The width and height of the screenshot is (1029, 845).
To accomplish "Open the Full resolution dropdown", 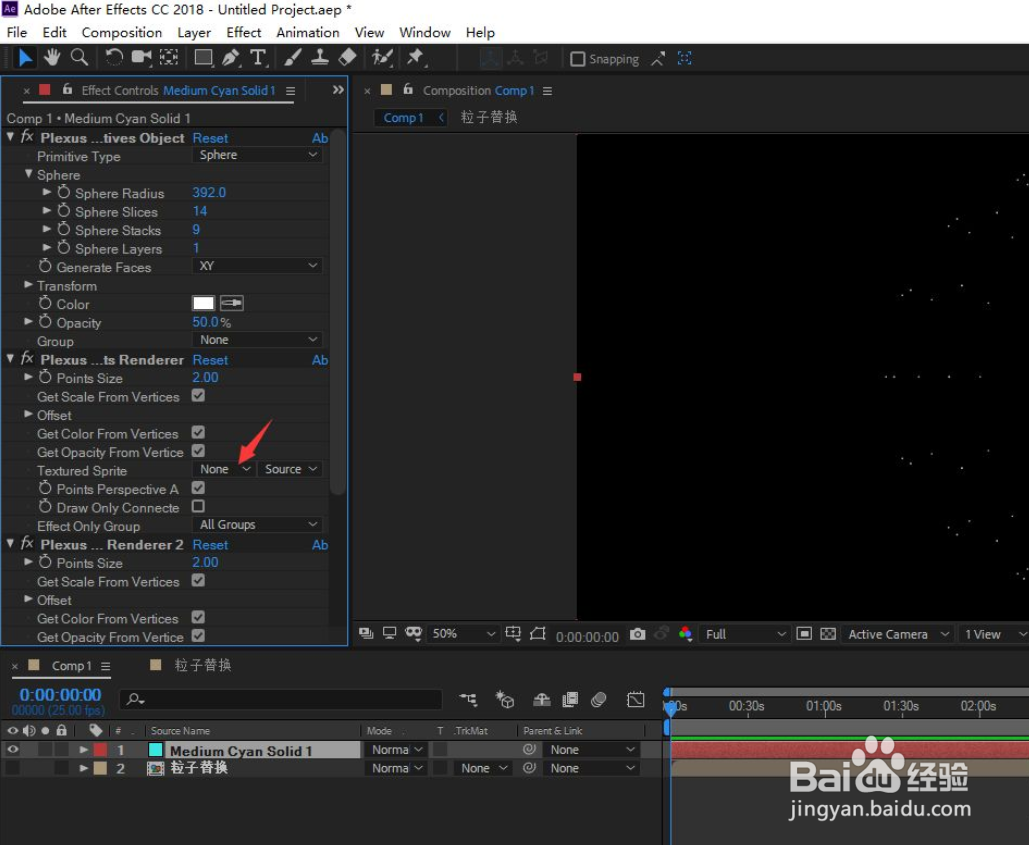I will point(744,634).
